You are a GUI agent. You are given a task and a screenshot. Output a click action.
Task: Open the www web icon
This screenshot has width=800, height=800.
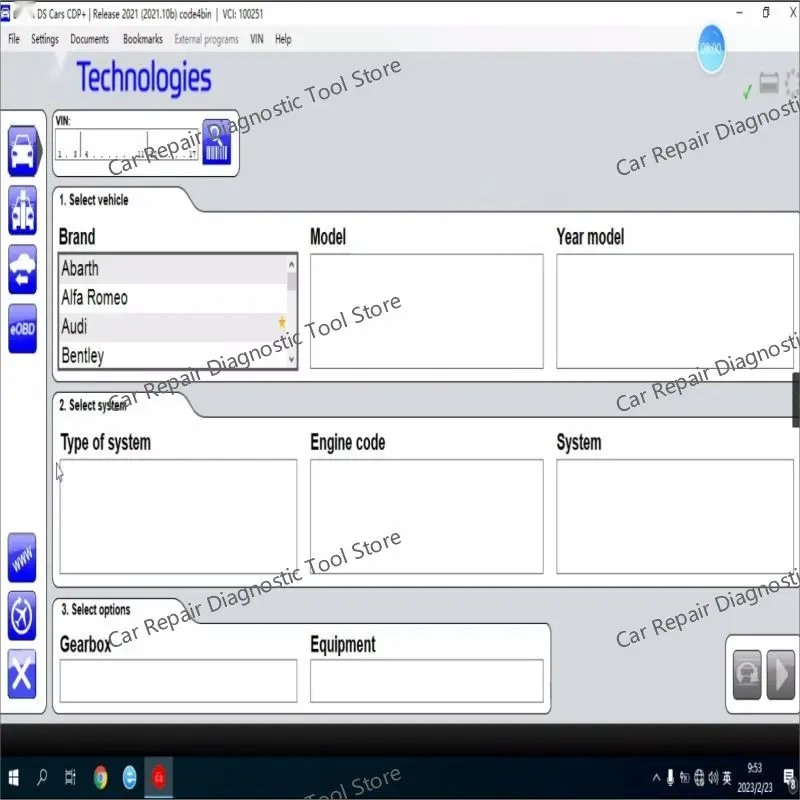coord(22,558)
